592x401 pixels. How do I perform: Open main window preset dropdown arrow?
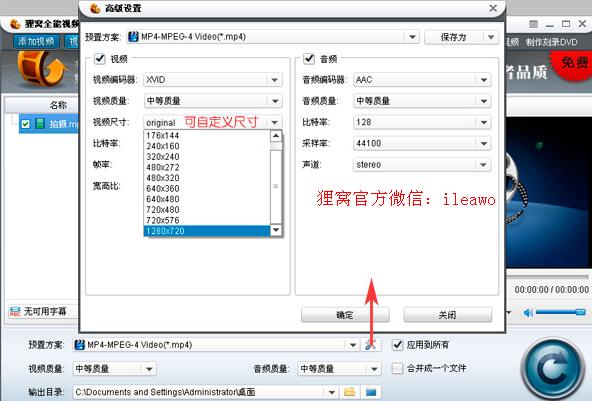coord(353,345)
